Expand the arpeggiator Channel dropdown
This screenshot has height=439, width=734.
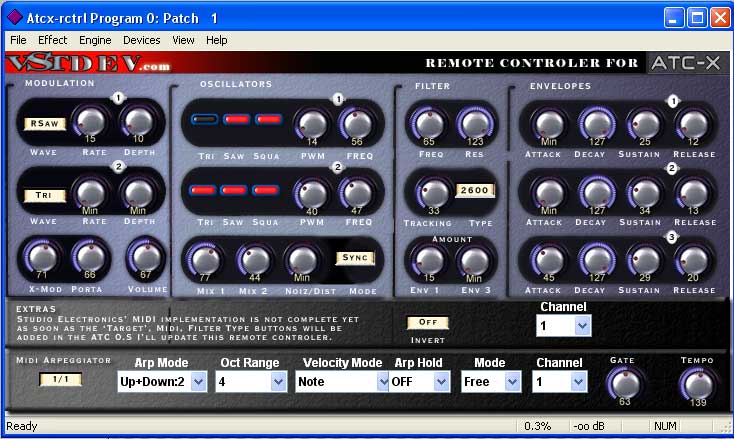[579, 382]
